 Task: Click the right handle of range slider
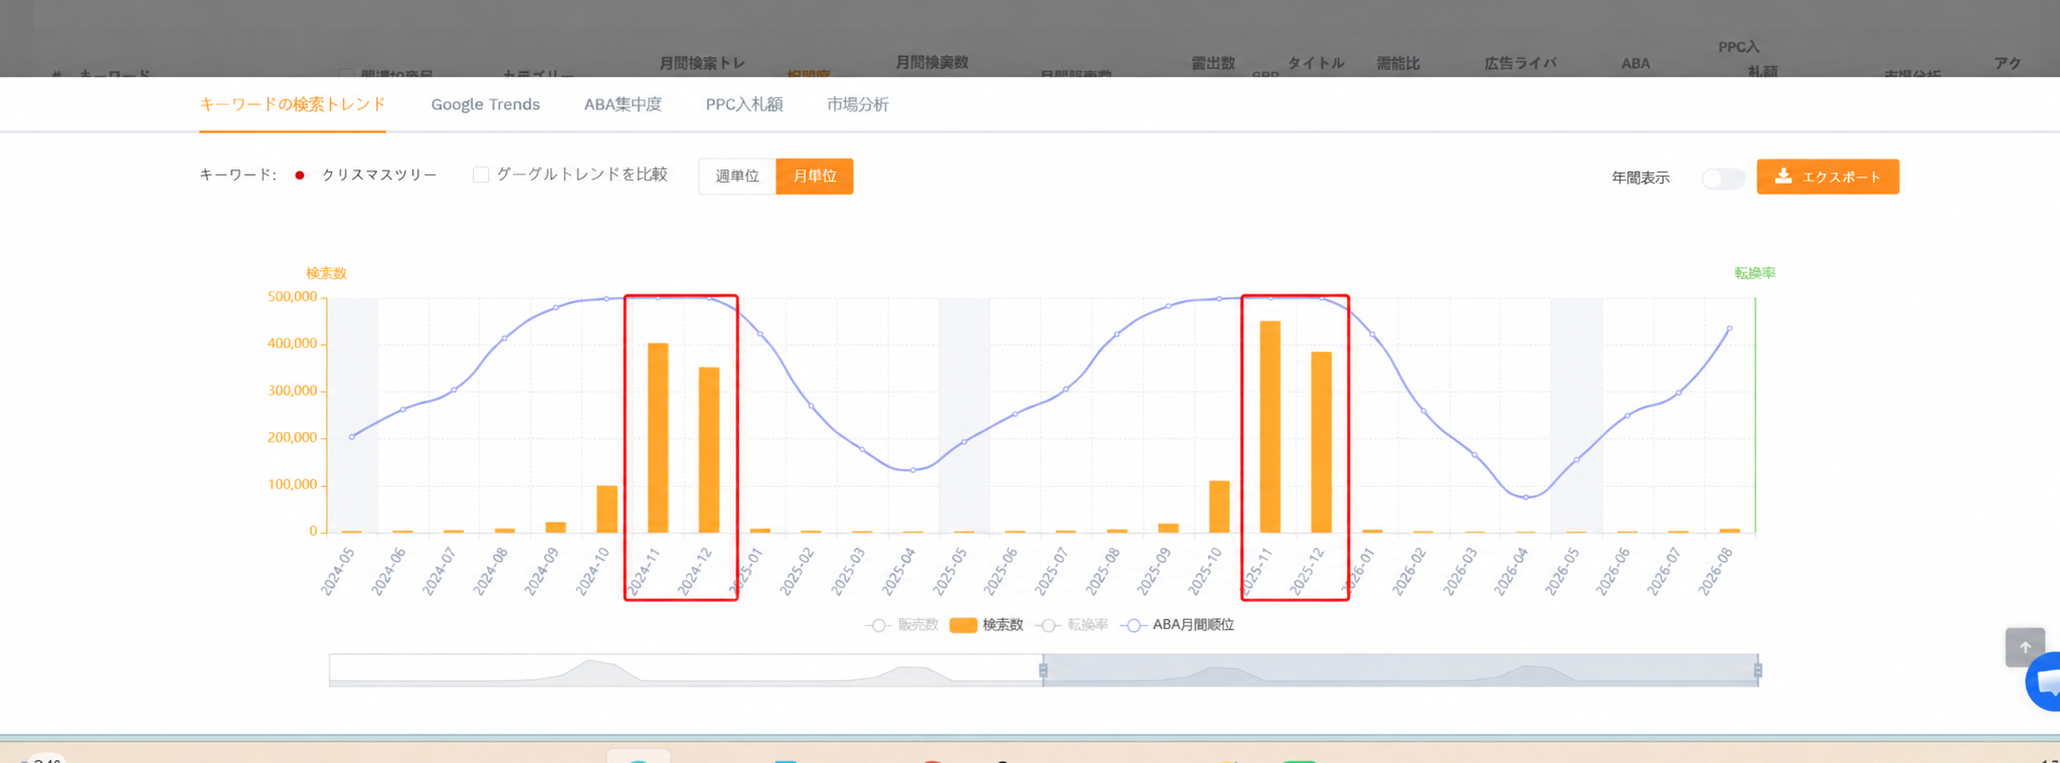(1758, 670)
